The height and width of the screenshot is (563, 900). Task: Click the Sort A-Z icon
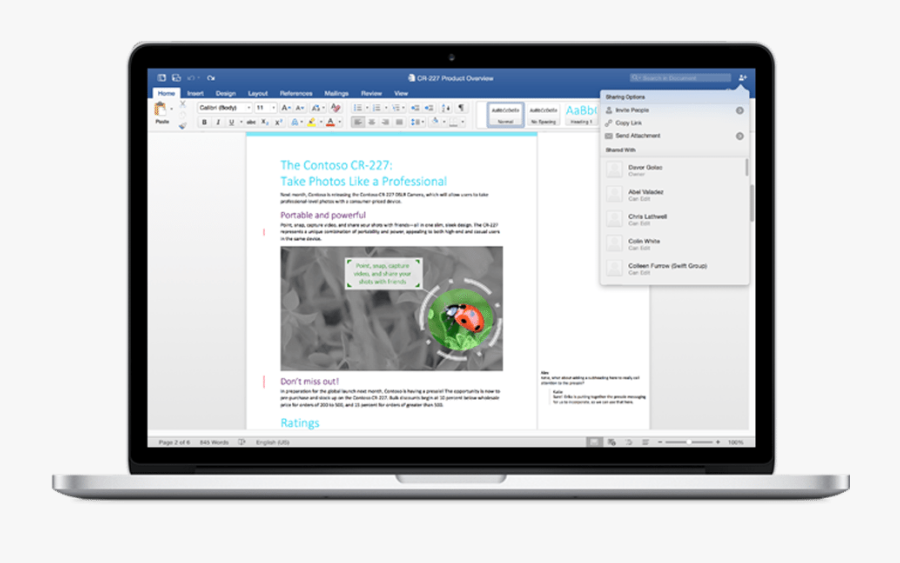(446, 108)
